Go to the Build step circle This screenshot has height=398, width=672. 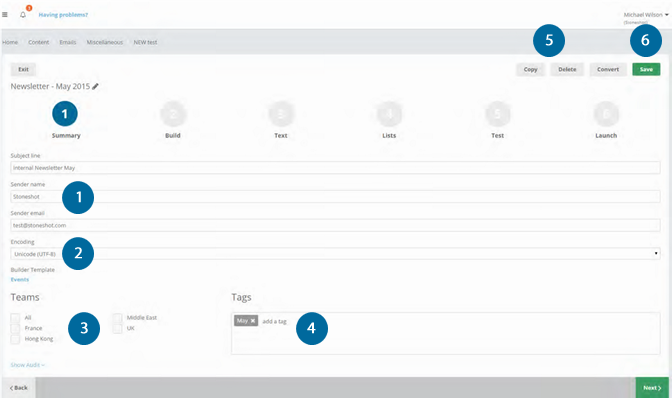173,114
